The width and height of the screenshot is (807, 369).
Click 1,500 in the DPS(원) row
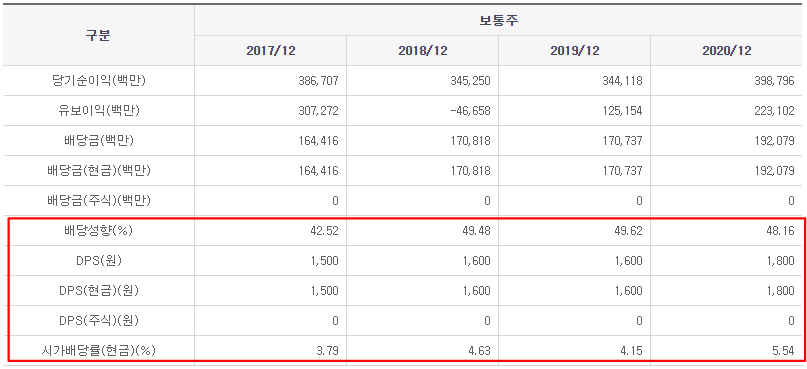[325, 260]
